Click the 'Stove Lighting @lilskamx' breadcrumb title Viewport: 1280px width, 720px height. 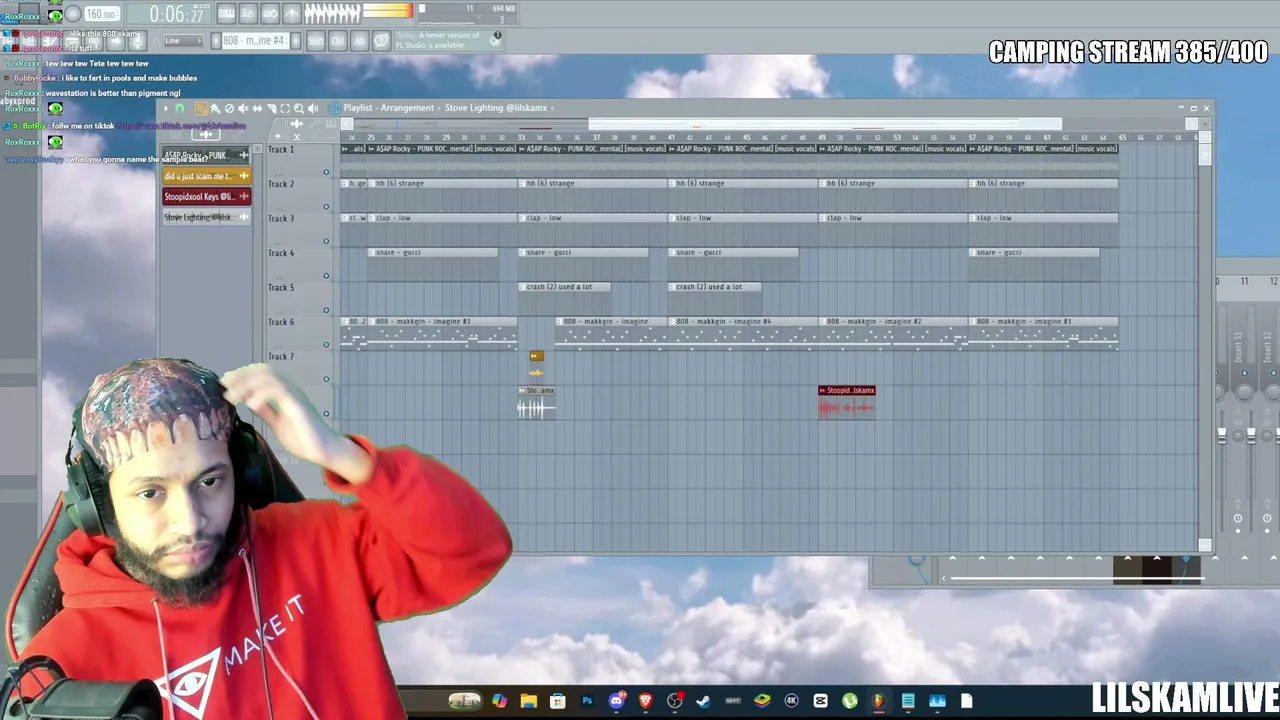pyautogui.click(x=495, y=108)
